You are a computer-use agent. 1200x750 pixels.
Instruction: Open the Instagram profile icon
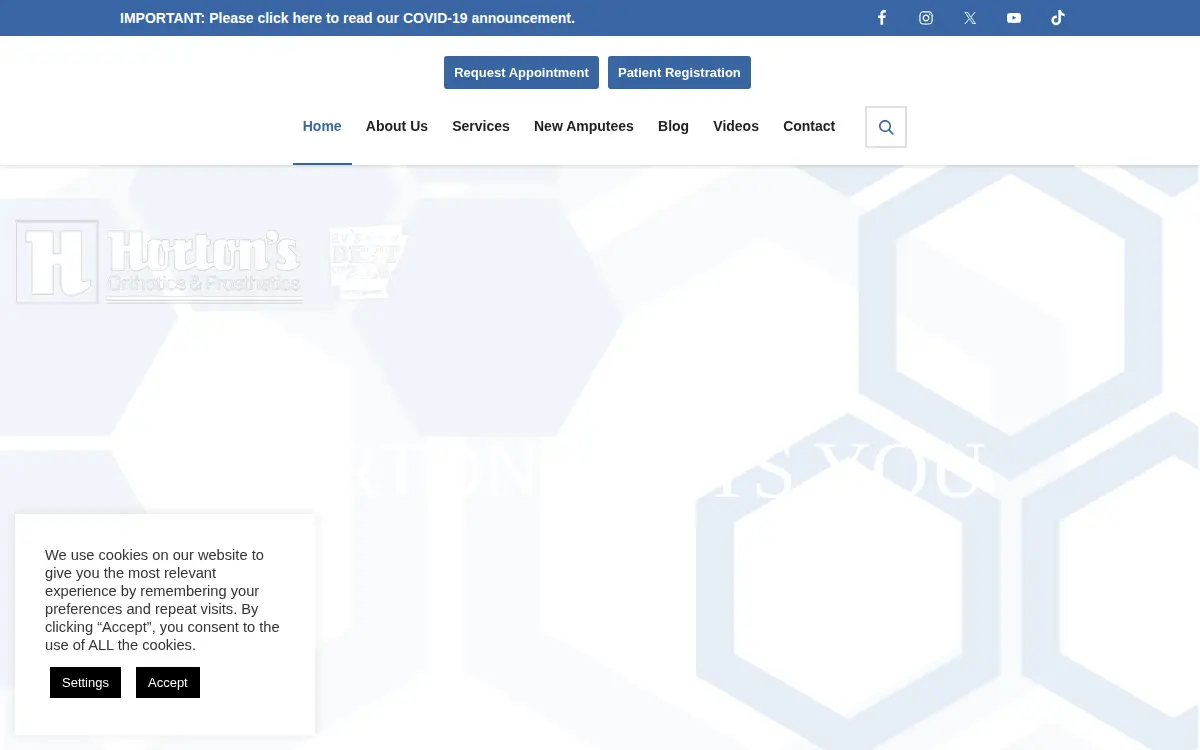(926, 18)
